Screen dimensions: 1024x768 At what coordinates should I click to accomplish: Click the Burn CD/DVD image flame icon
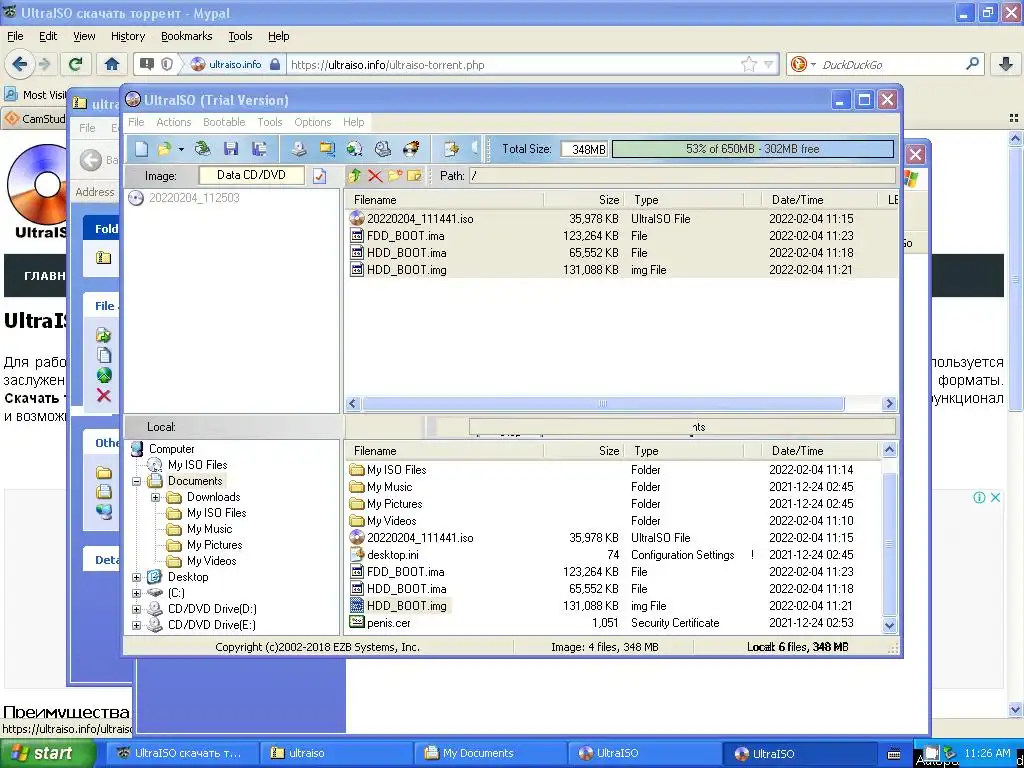pyautogui.click(x=411, y=149)
